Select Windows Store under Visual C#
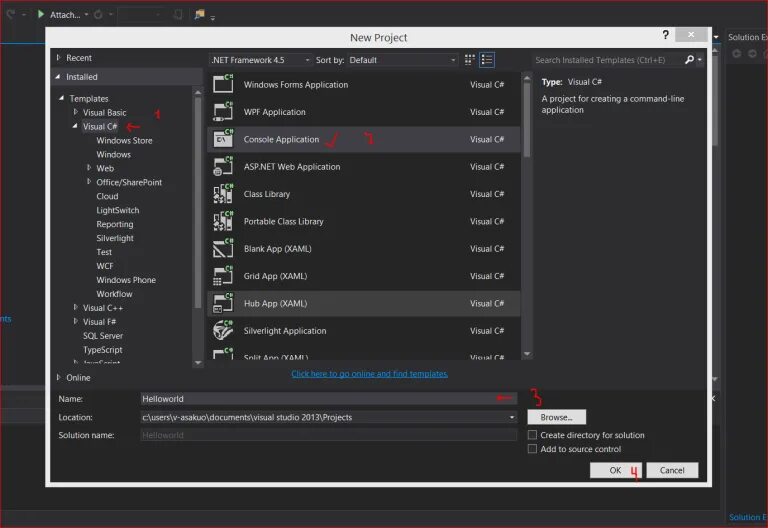Image resolution: width=768 pixels, height=528 pixels. [x=124, y=140]
